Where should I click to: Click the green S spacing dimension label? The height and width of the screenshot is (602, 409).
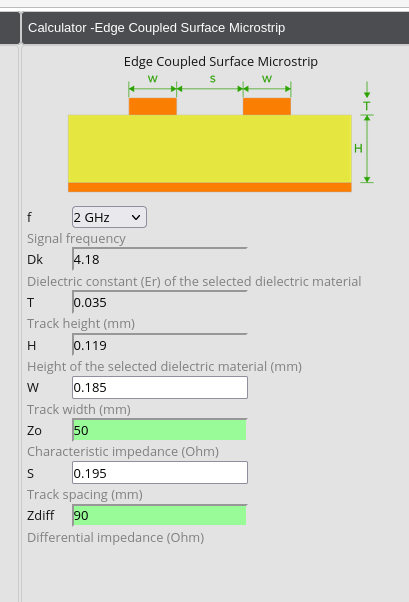[x=212, y=79]
